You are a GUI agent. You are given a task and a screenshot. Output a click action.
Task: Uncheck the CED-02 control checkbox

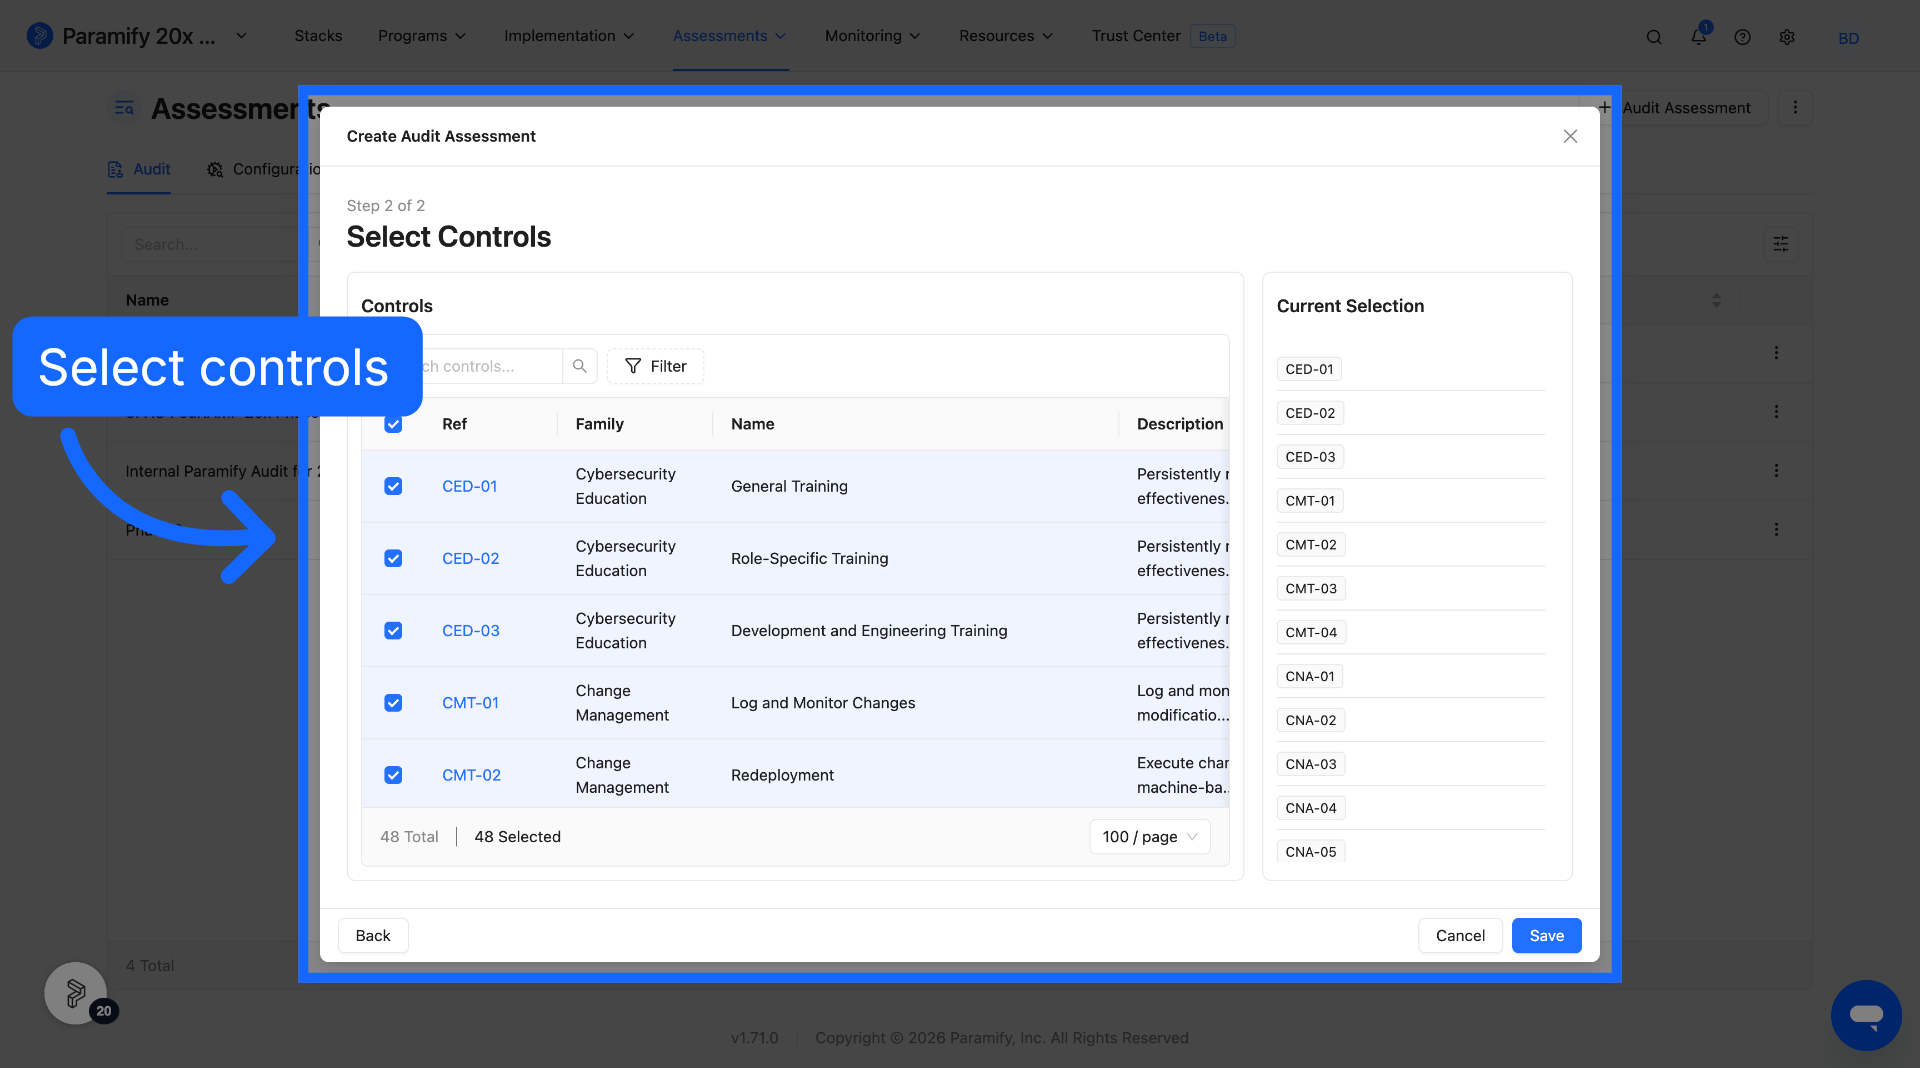[x=393, y=558]
